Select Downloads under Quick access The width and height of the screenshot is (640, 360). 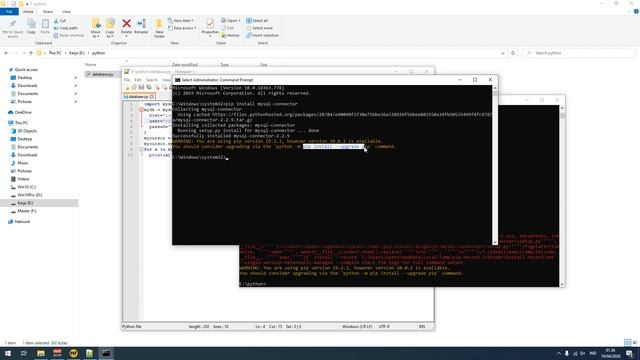coord(27,86)
